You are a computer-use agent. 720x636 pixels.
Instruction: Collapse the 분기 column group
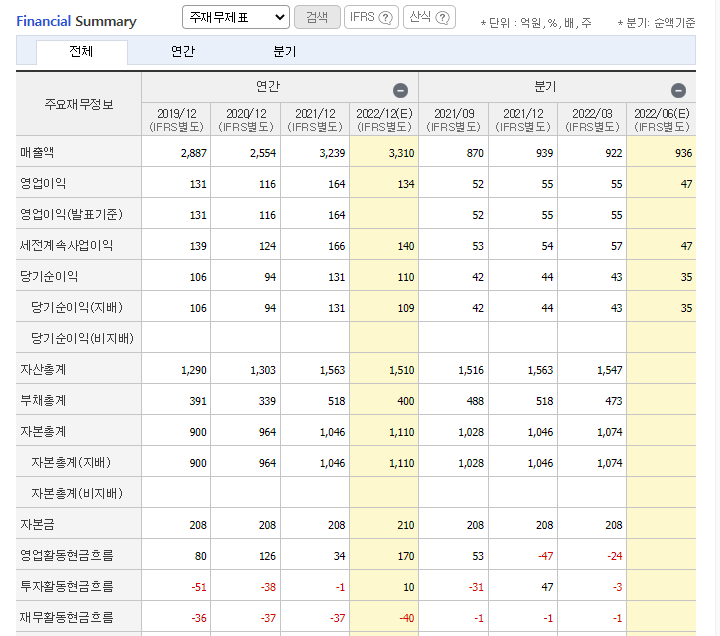click(x=678, y=90)
